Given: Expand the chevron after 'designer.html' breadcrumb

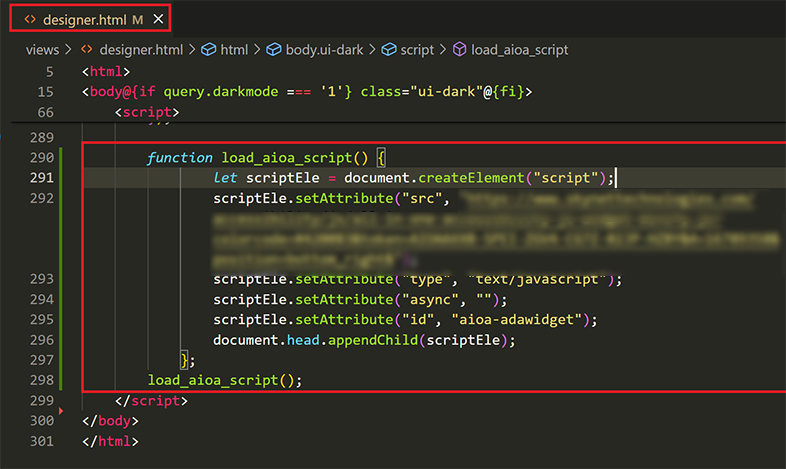Looking at the screenshot, I should click(192, 49).
